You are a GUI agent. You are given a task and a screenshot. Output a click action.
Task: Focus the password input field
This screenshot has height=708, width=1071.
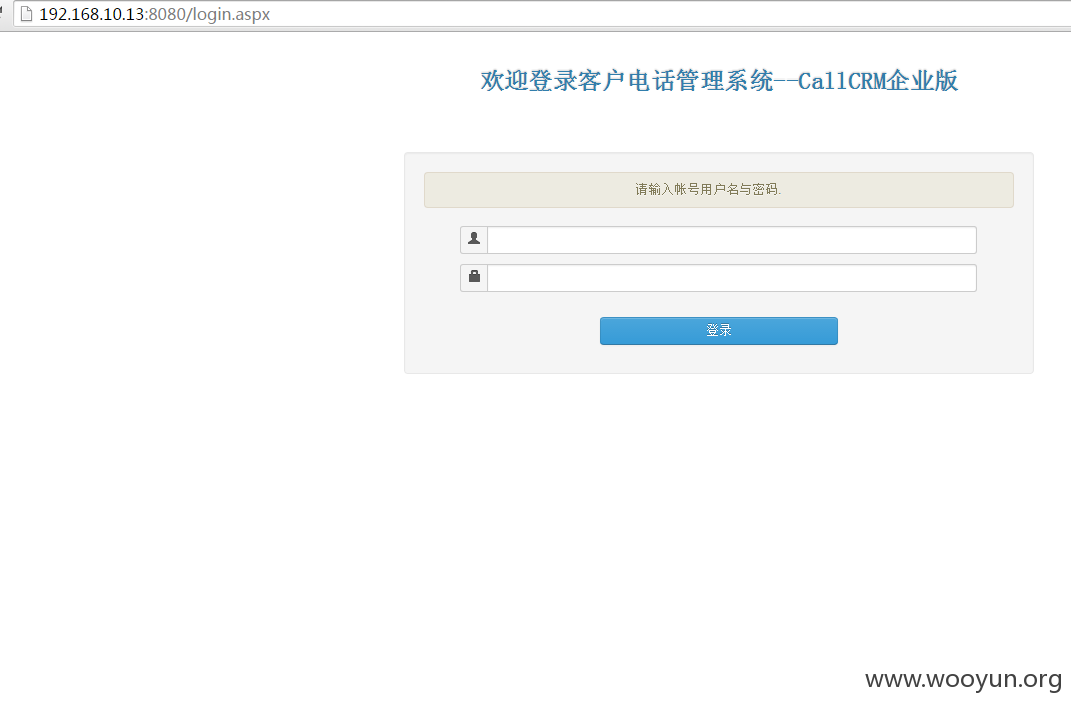tap(732, 278)
